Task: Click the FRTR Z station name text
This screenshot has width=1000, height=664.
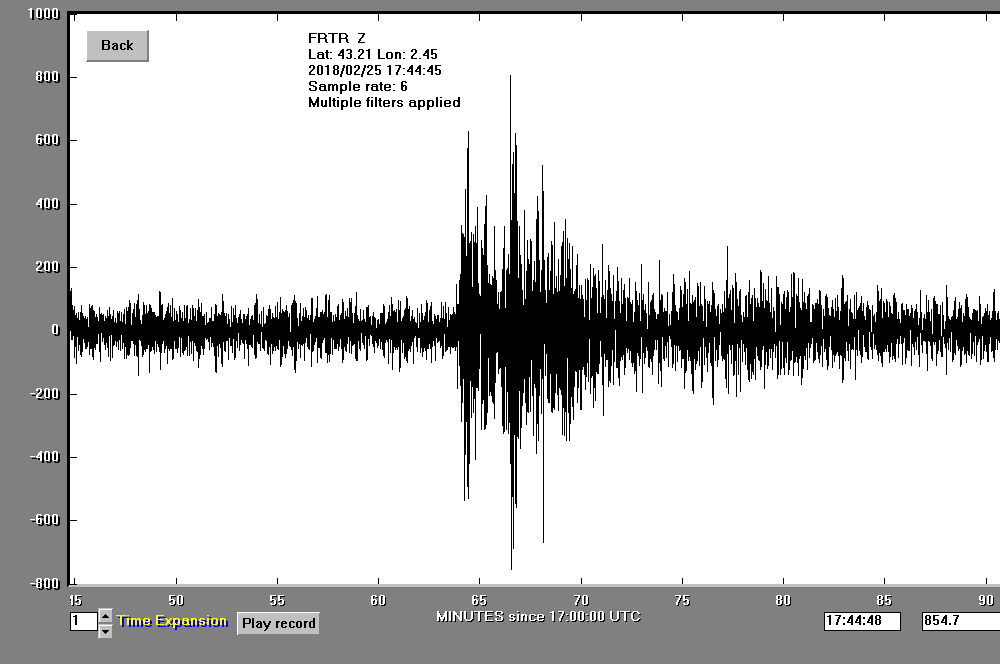Action: coord(337,38)
